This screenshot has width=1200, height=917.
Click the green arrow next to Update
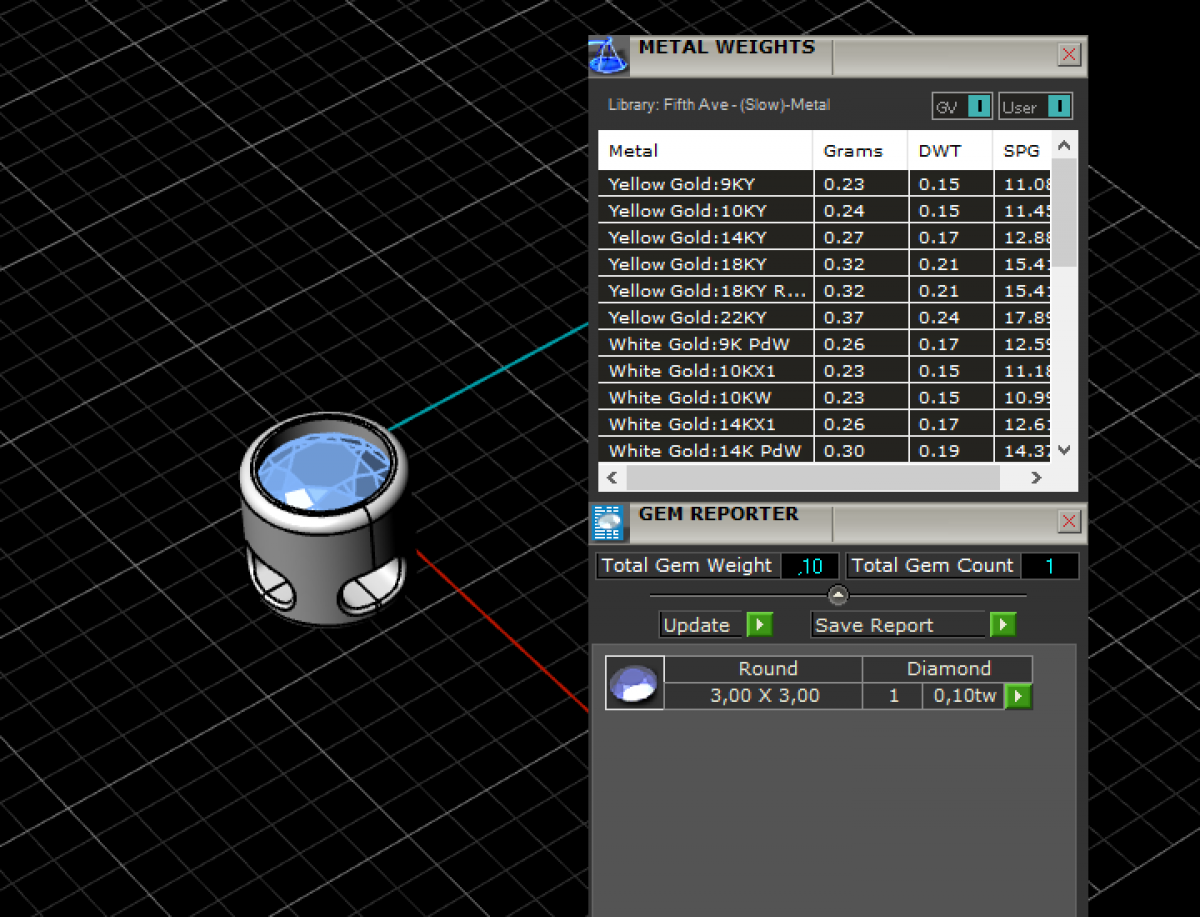point(759,625)
